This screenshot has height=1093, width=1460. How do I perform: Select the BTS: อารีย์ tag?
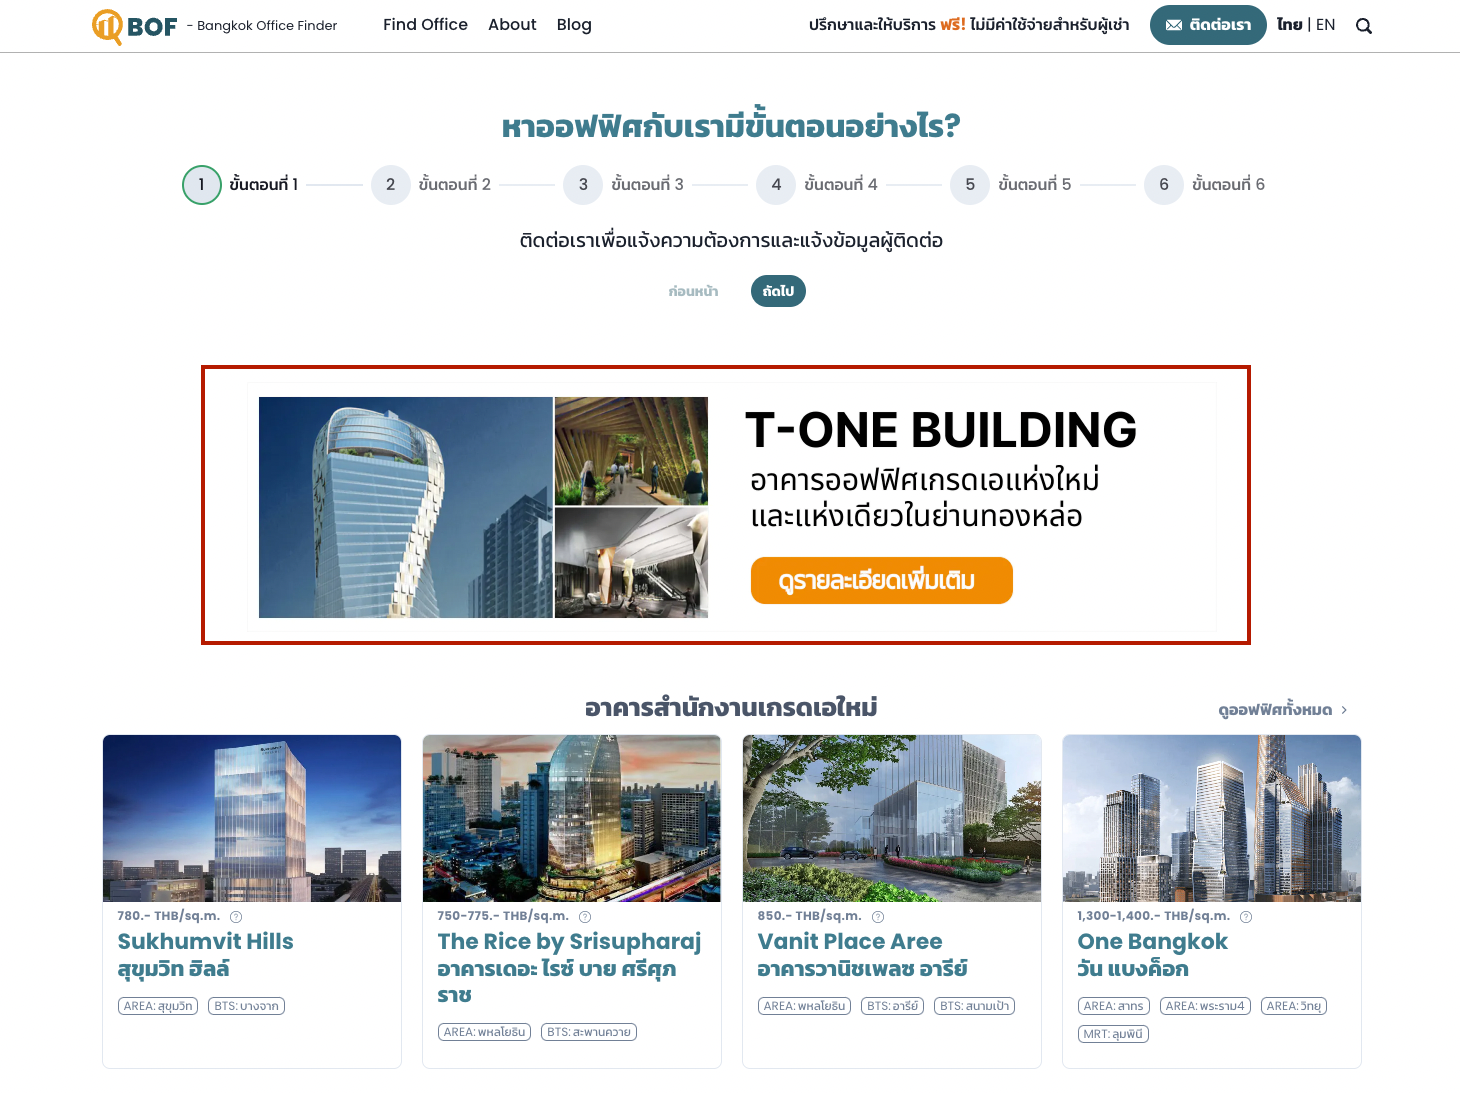coord(892,1006)
